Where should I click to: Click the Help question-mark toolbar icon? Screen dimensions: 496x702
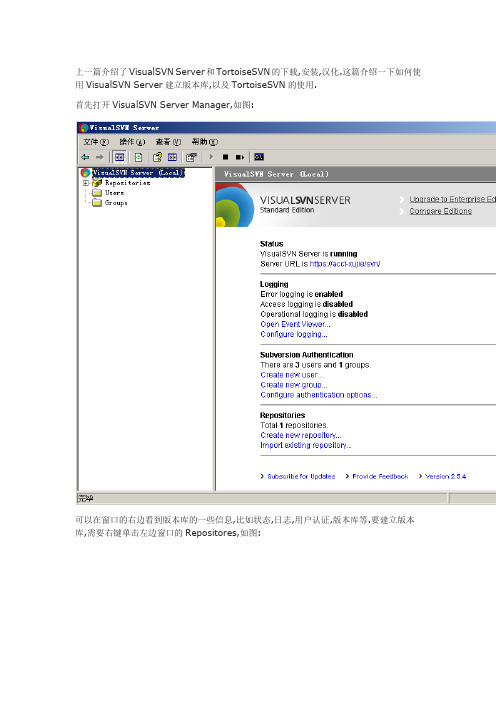click(157, 157)
